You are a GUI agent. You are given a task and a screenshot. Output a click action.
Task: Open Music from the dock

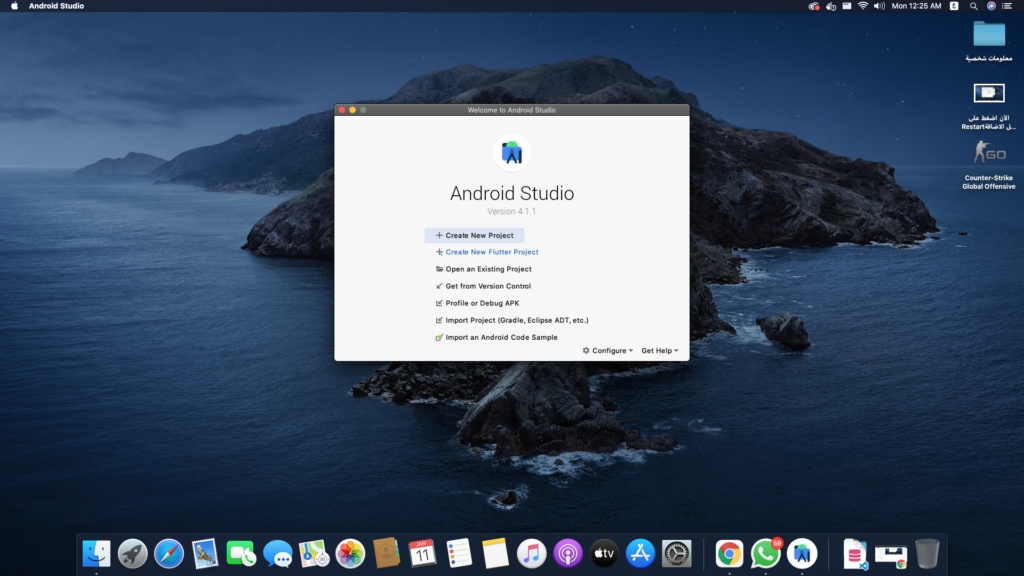pyautogui.click(x=532, y=554)
